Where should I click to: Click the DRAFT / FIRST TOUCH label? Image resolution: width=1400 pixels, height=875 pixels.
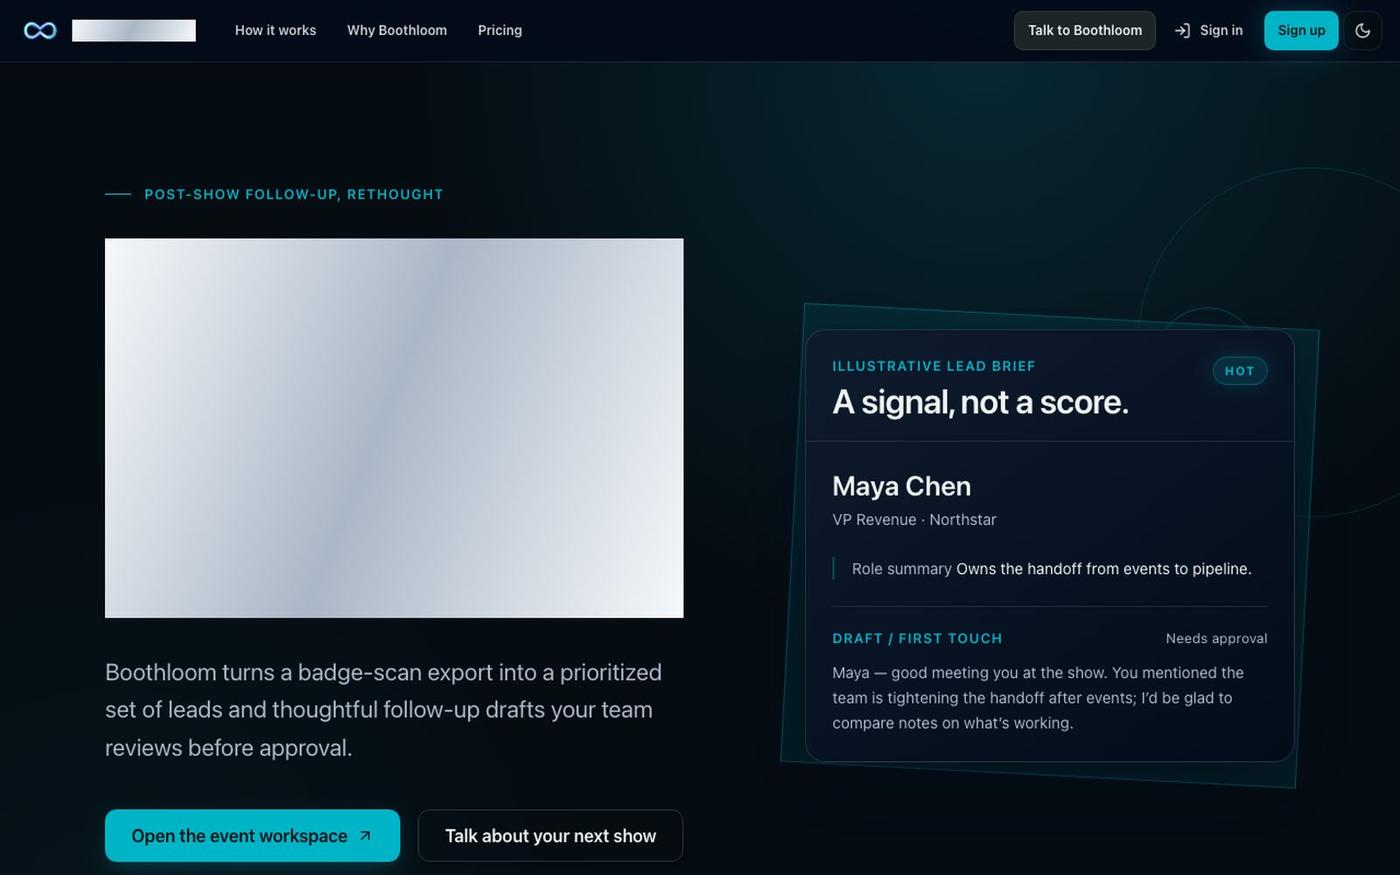(x=917, y=639)
